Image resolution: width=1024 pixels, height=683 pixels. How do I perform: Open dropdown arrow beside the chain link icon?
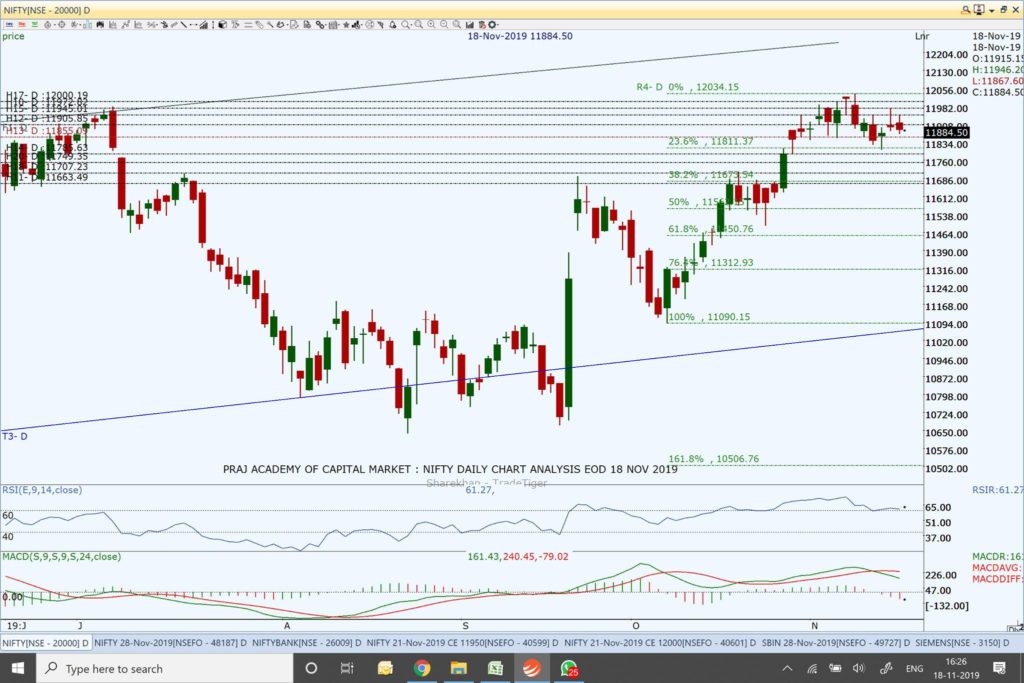pos(326,25)
